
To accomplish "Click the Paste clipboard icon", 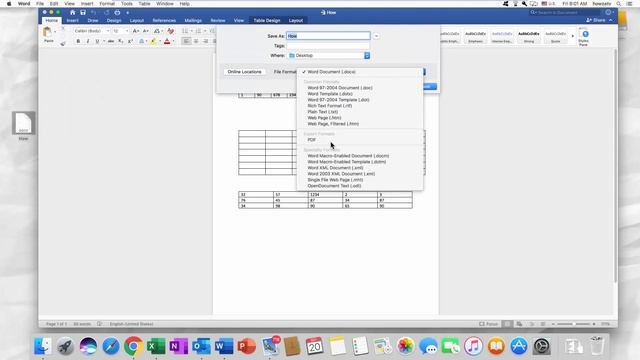I will coord(48,33).
